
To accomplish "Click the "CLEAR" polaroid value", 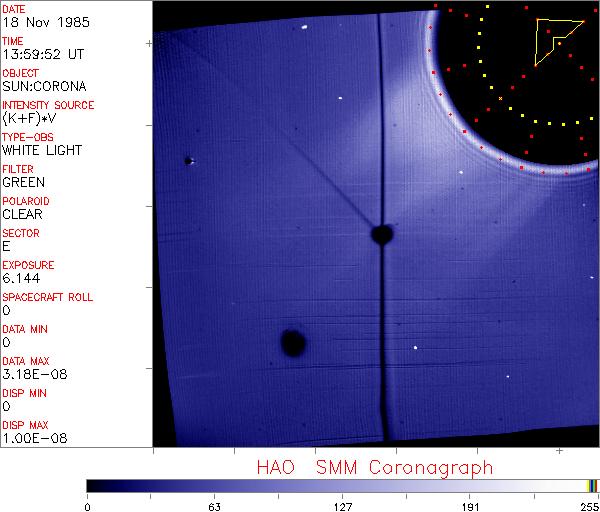I will tap(23, 214).
